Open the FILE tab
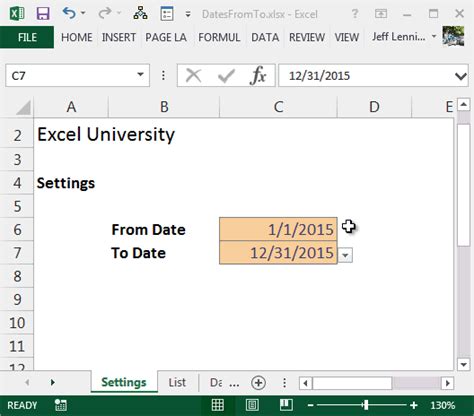 pos(27,37)
